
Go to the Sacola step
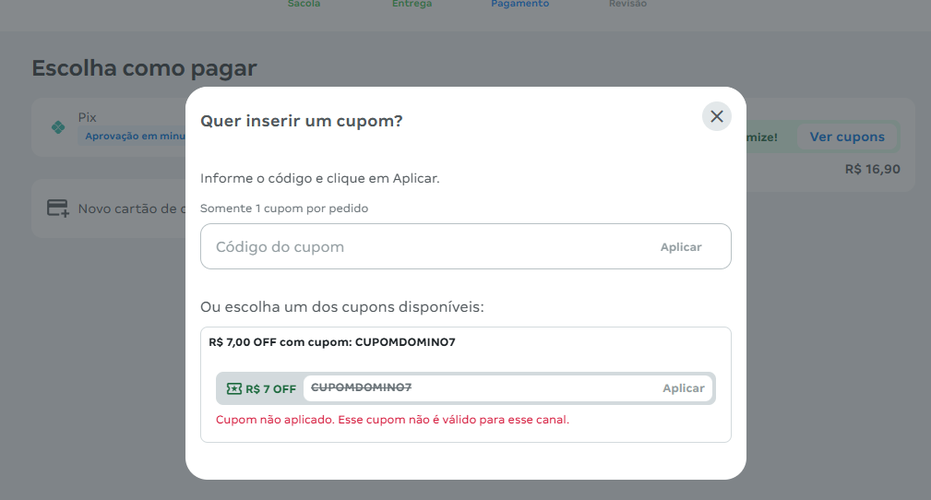[304, 4]
